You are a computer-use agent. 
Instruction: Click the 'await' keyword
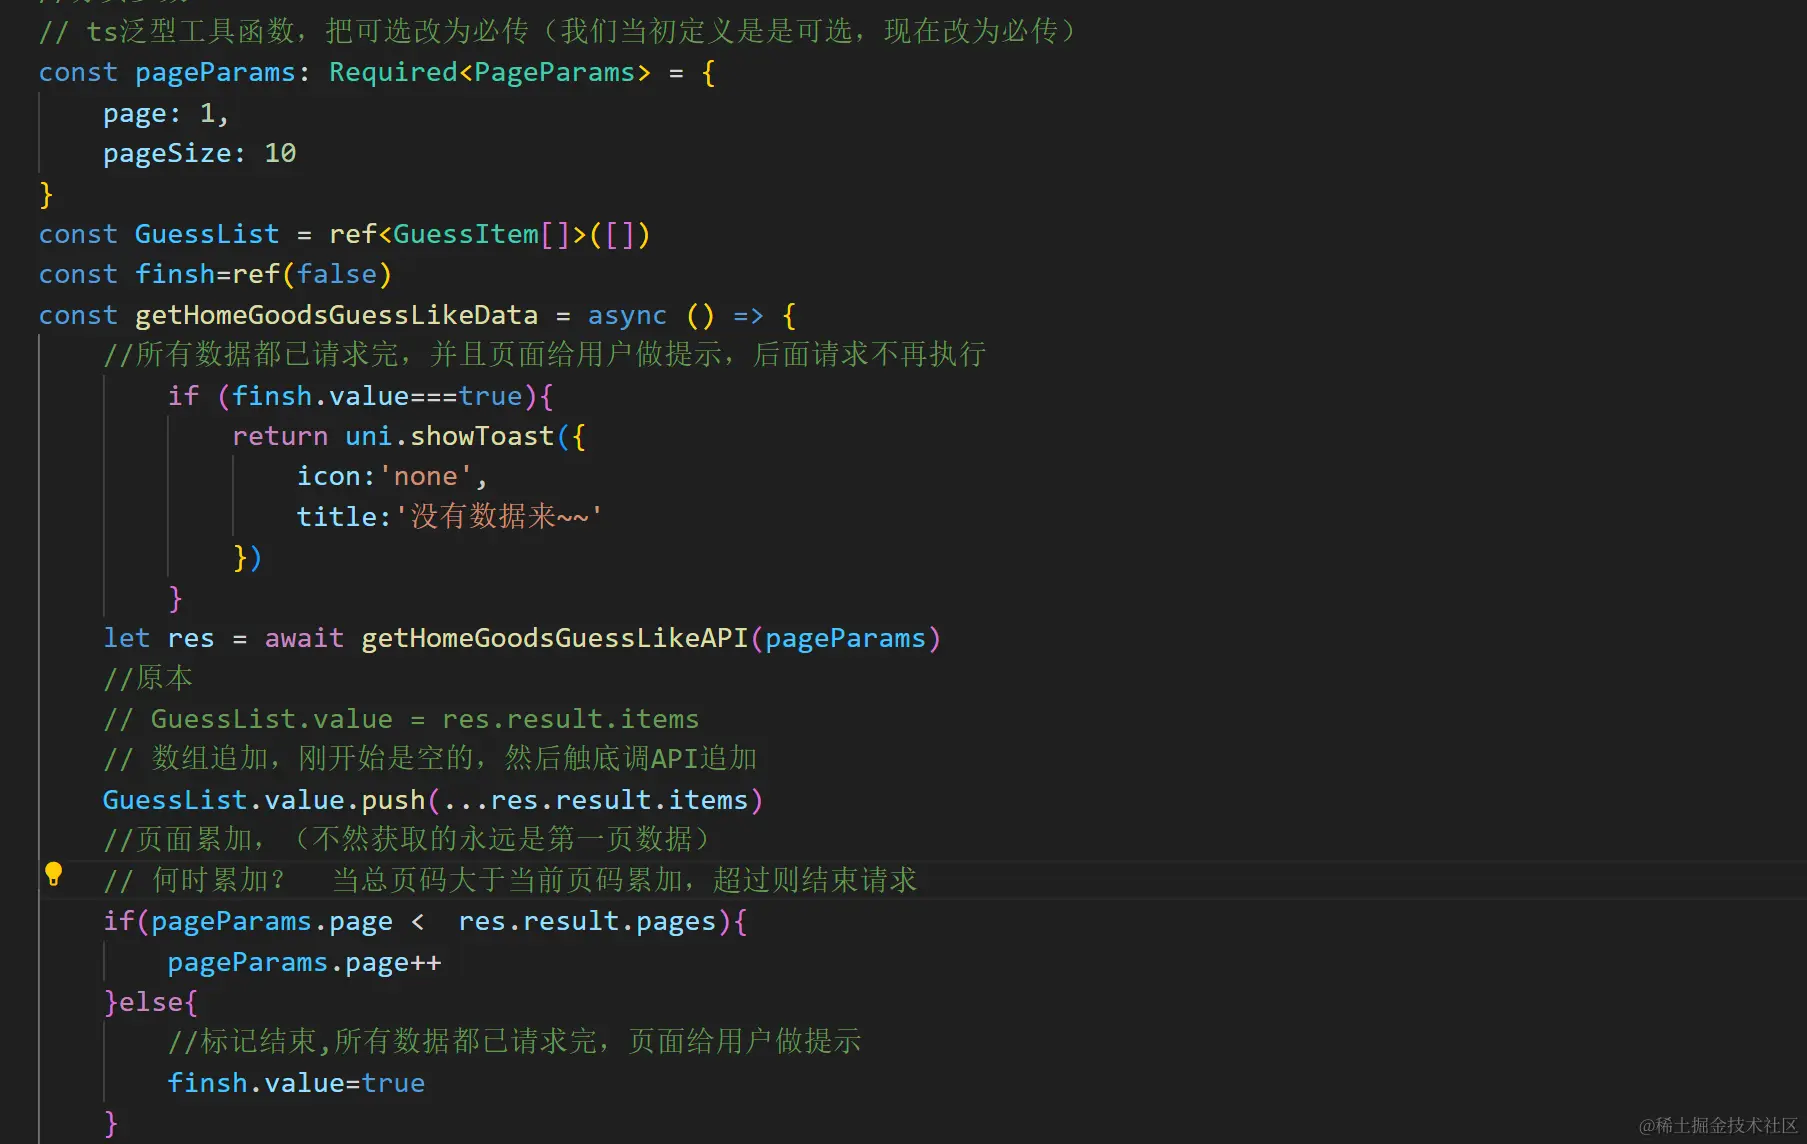[304, 638]
